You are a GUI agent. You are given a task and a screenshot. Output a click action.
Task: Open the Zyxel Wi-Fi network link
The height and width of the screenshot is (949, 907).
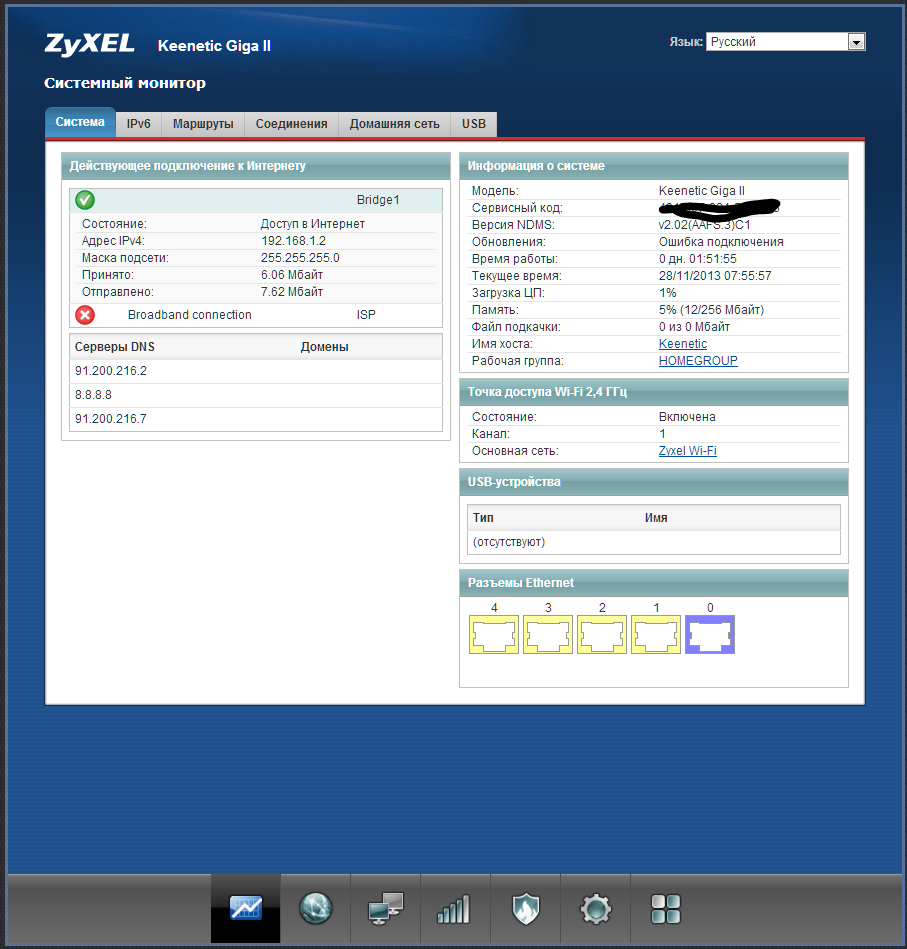[687, 451]
